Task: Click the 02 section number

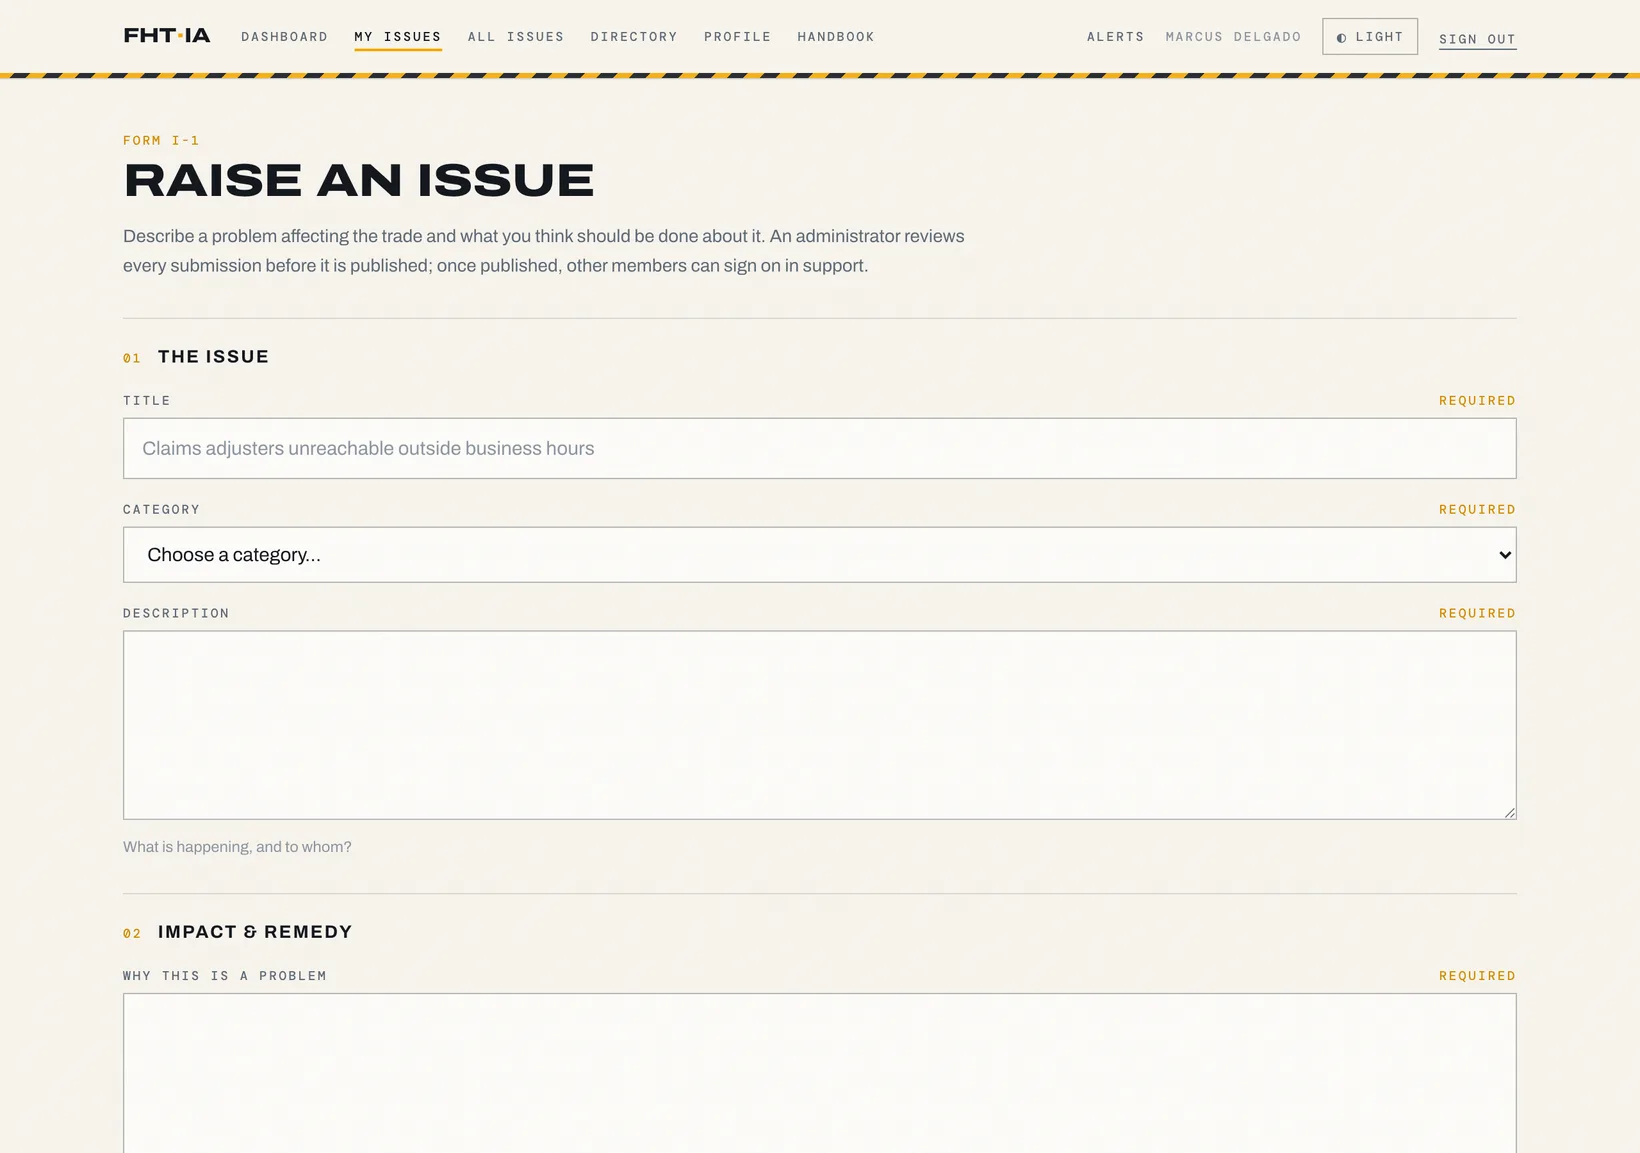Action: point(132,933)
